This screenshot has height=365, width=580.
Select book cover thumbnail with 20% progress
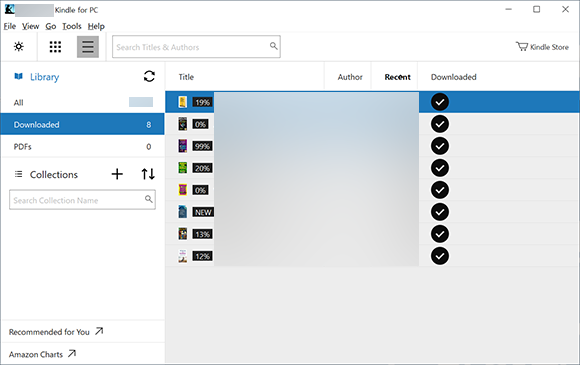click(183, 168)
